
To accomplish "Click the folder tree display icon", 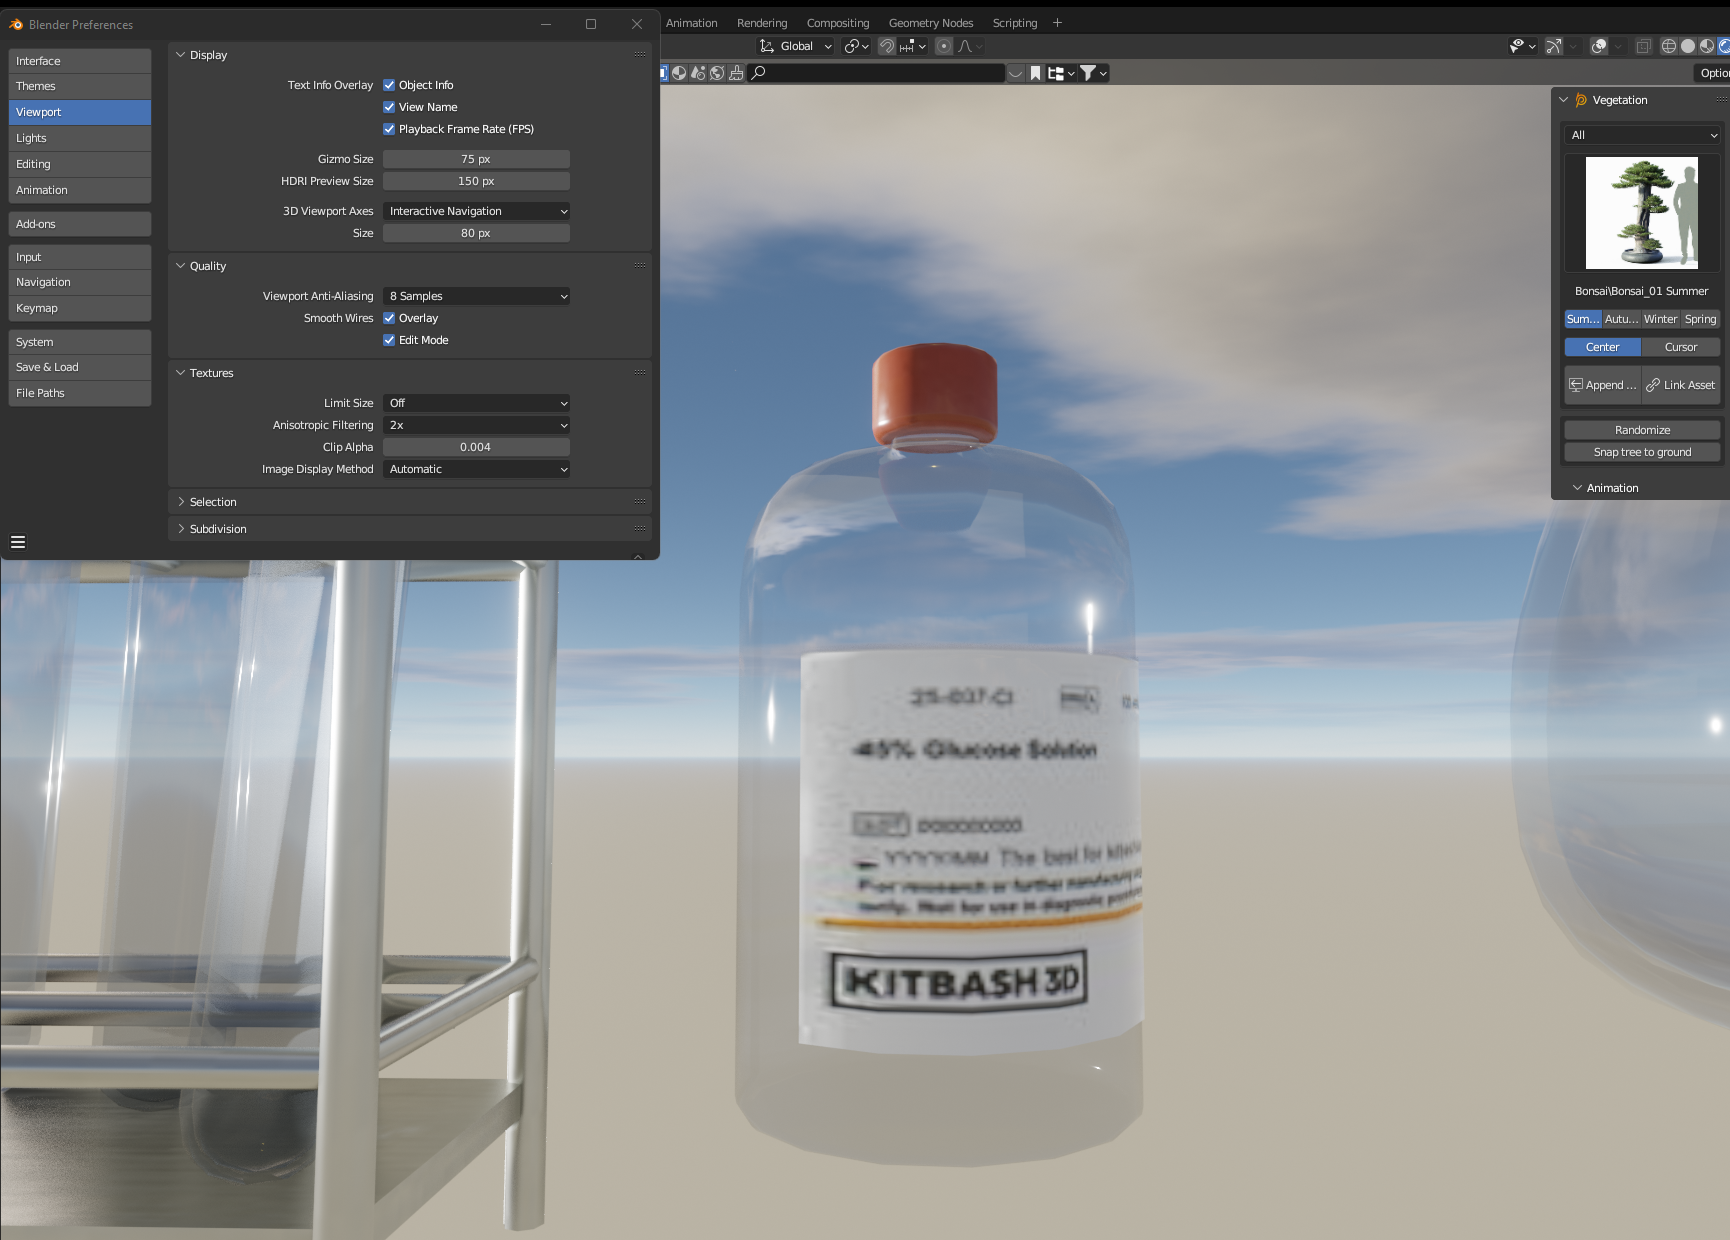I will (1055, 73).
